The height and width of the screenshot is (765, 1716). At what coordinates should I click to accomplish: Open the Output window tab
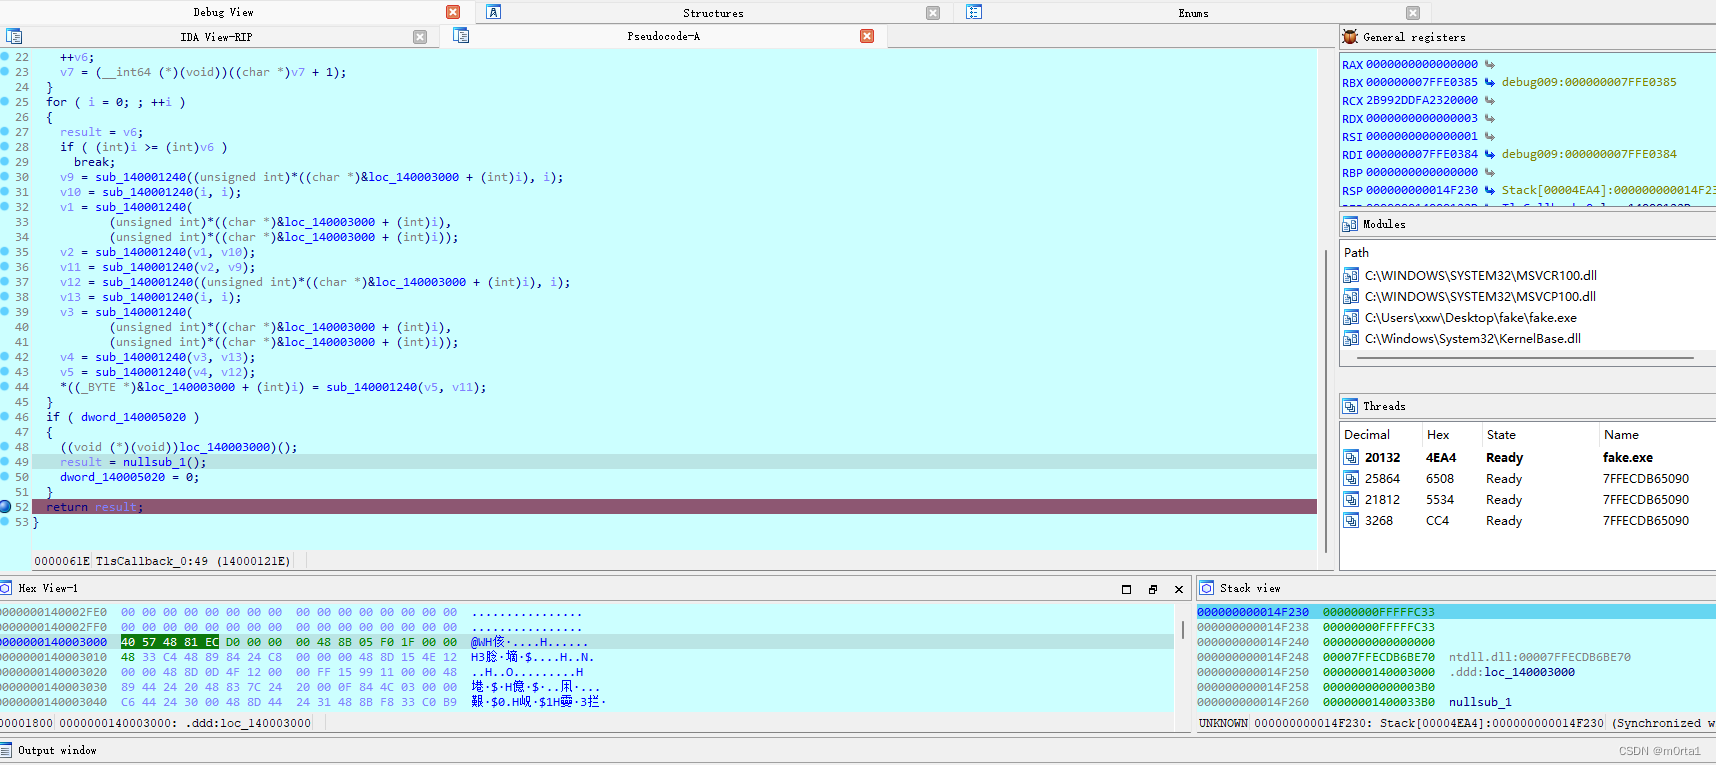point(57,750)
